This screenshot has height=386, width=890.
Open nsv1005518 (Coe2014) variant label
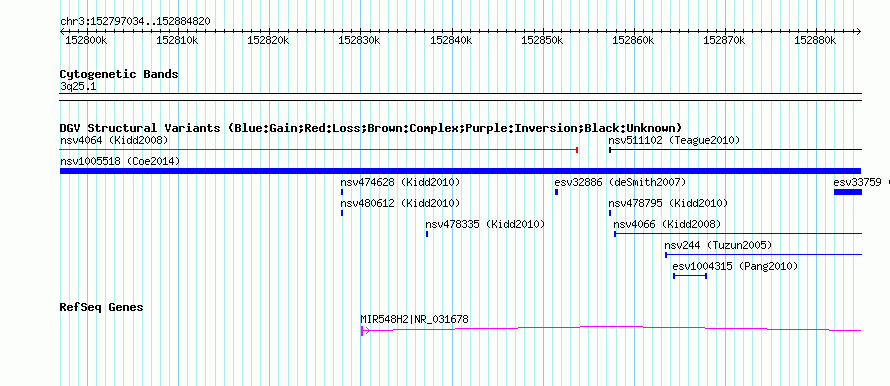coord(120,161)
